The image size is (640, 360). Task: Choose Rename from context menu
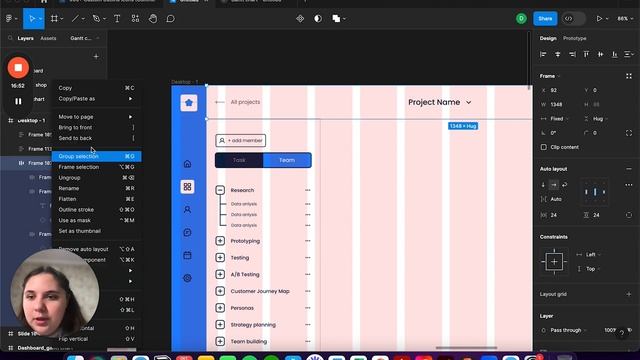pos(96,188)
